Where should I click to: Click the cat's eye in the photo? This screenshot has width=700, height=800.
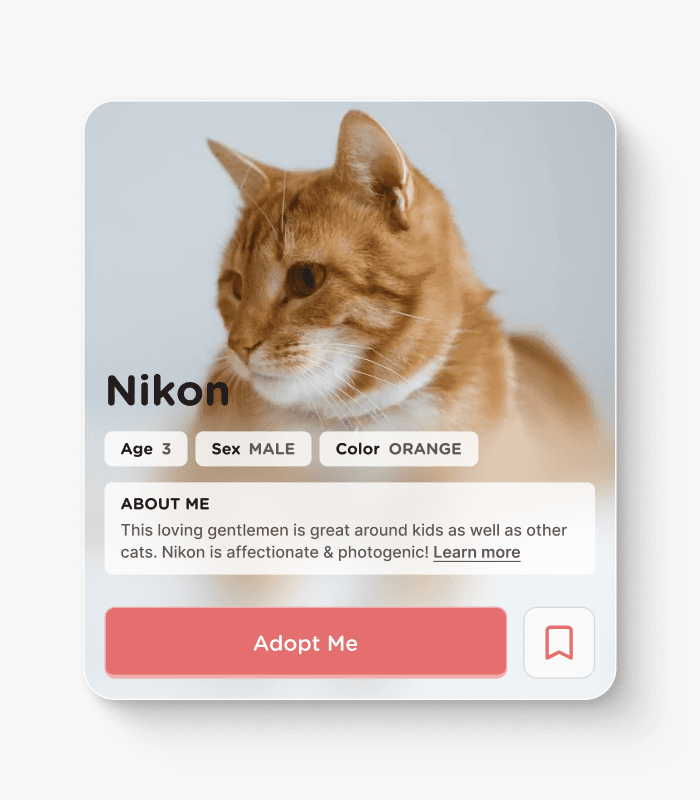click(x=306, y=279)
